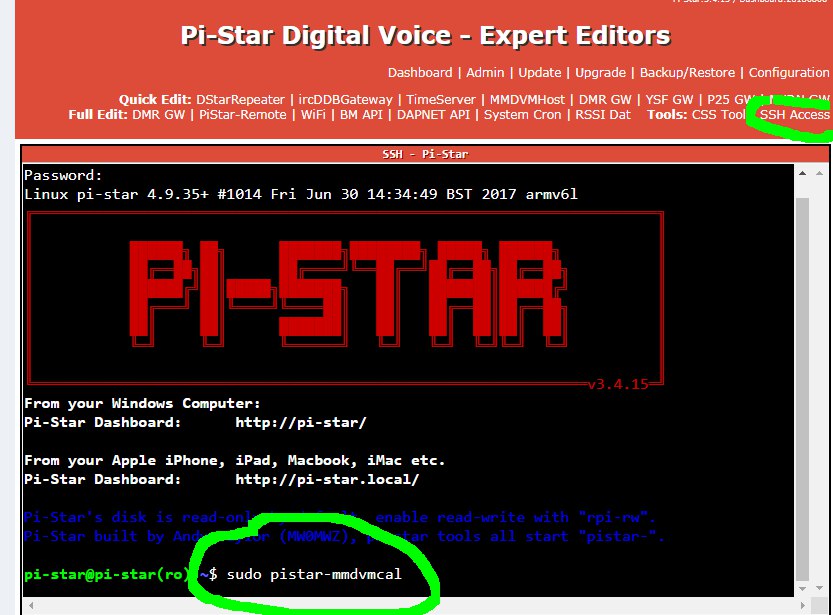
Task: Go to the Admin page
Action: [x=485, y=72]
